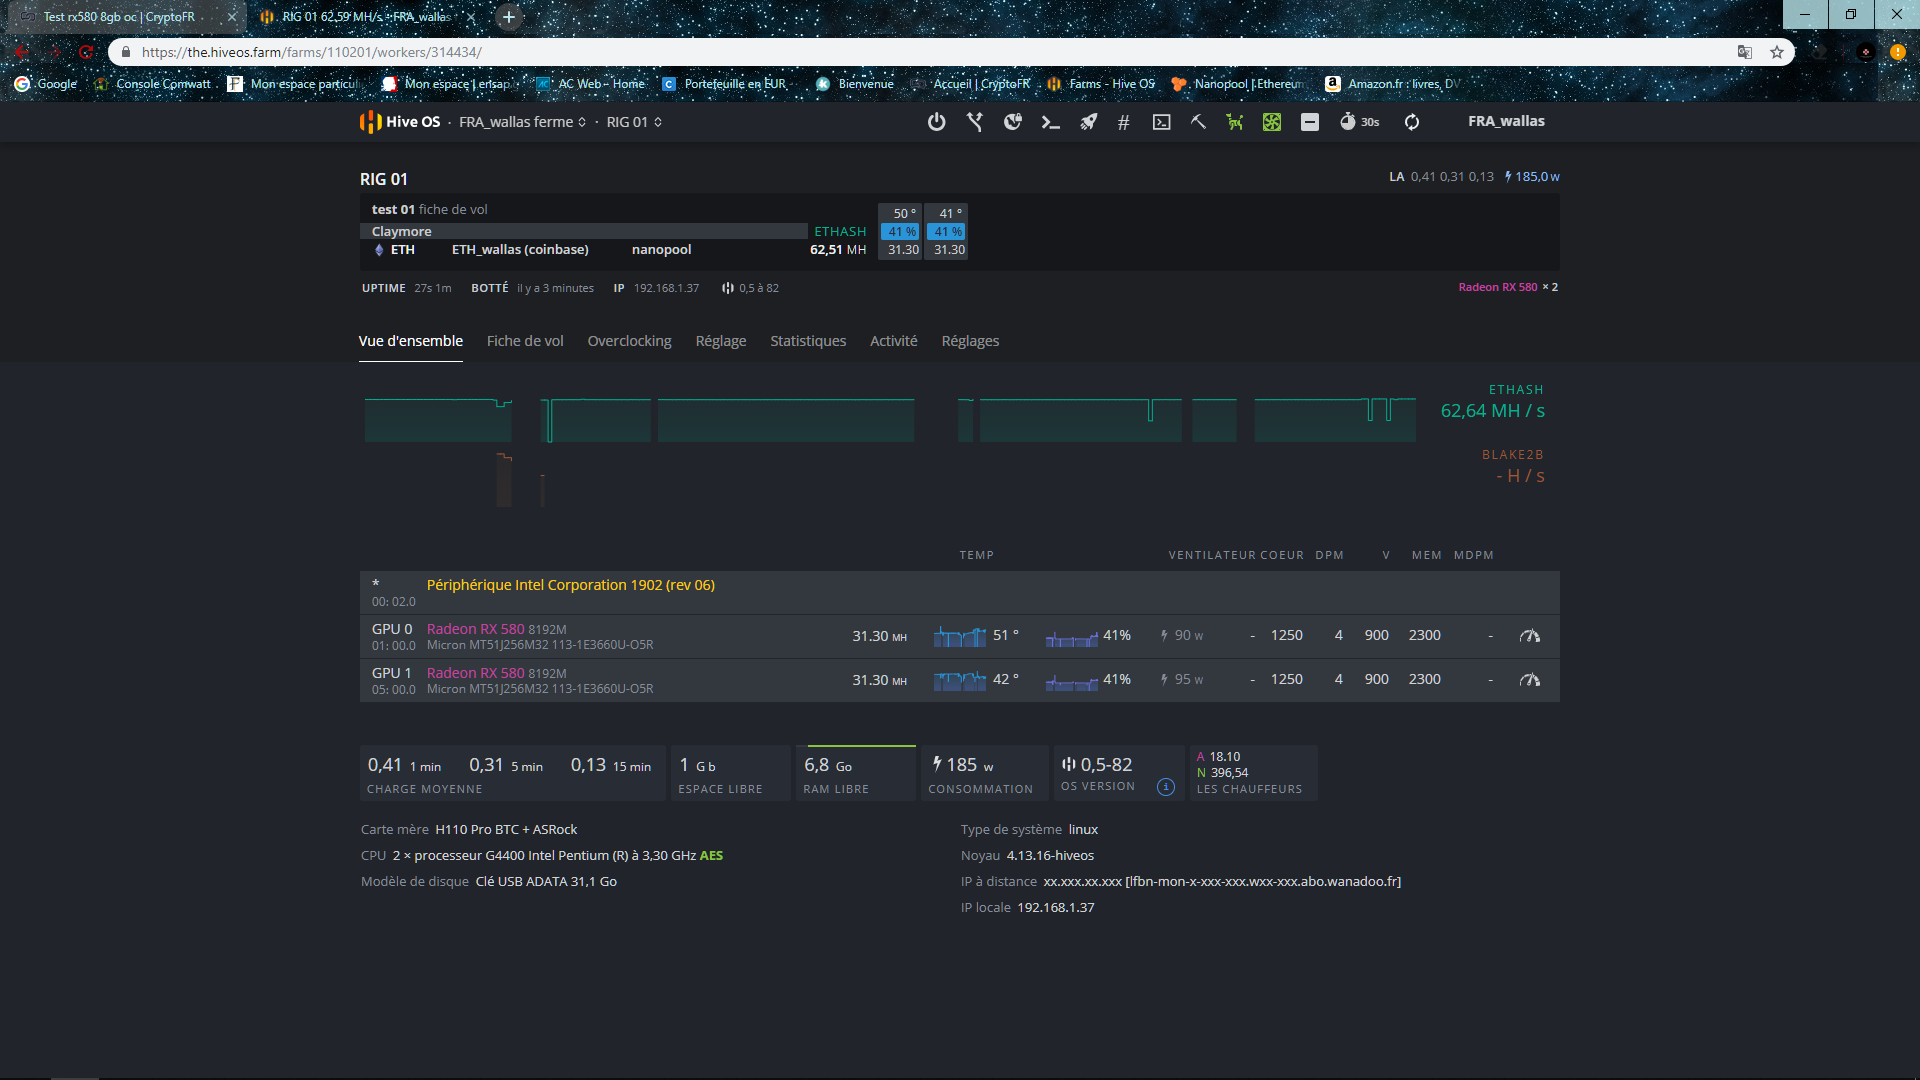The height and width of the screenshot is (1080, 1920).
Task: Click the nanopool pool name
Action: coord(661,250)
